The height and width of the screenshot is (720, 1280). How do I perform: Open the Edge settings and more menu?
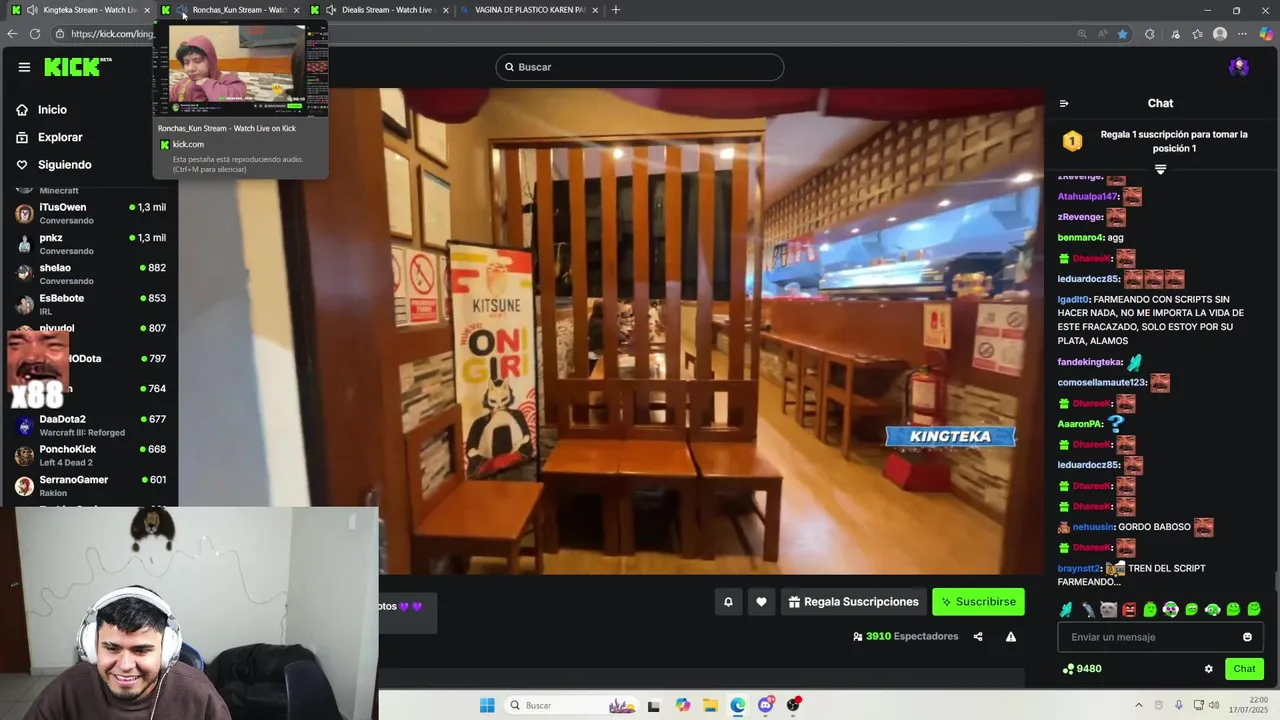(1243, 34)
